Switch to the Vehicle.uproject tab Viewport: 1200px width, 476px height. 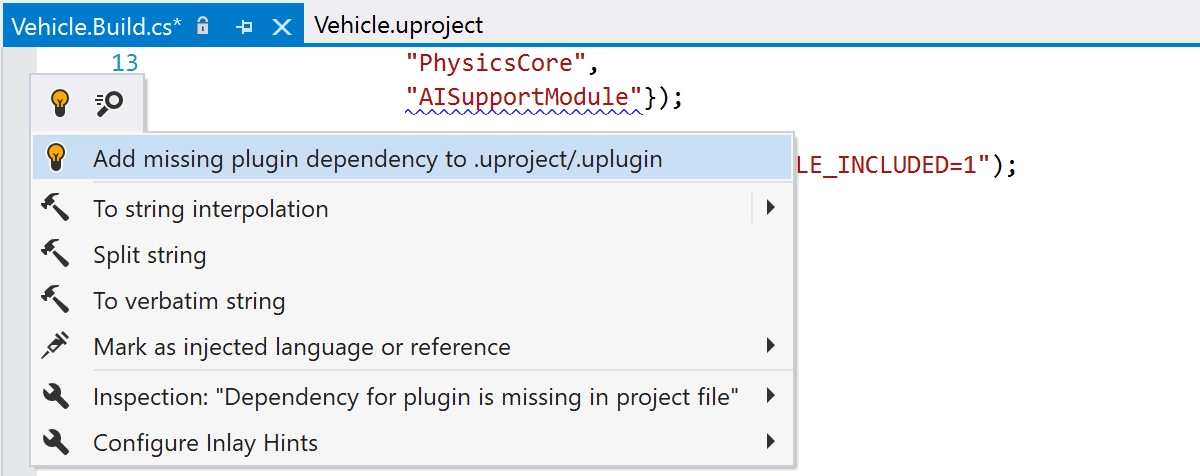click(x=399, y=25)
